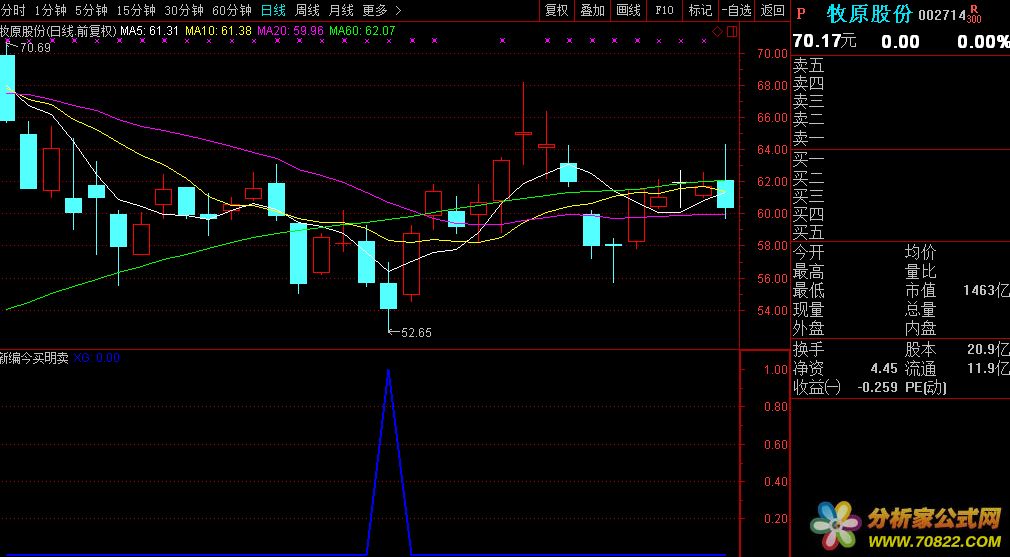Click the 标记 mark button
Image resolution: width=1010 pixels, height=557 pixels.
[x=700, y=10]
